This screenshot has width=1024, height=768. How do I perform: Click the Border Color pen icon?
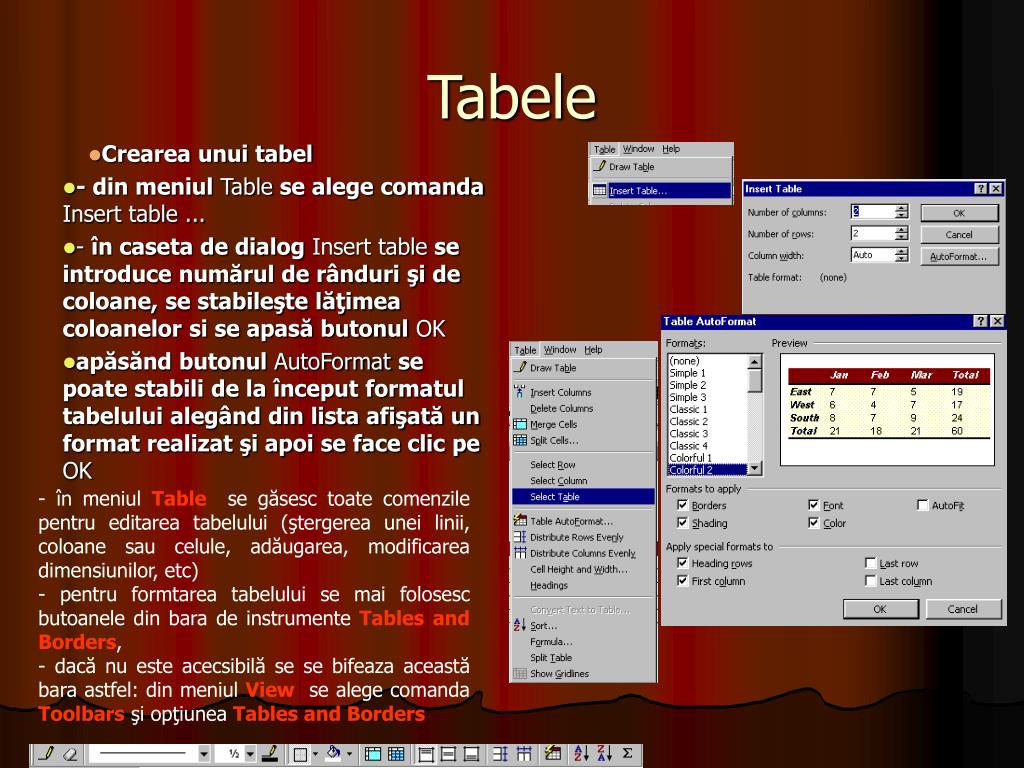pyautogui.click(x=270, y=754)
